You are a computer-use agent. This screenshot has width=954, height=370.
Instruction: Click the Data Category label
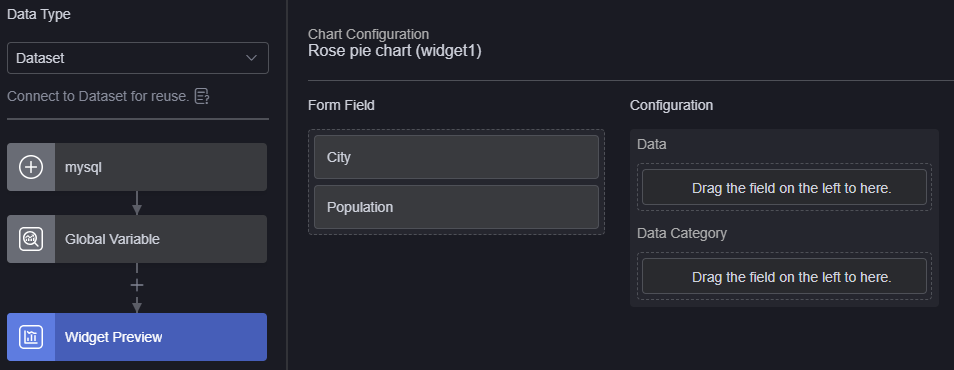pos(681,233)
